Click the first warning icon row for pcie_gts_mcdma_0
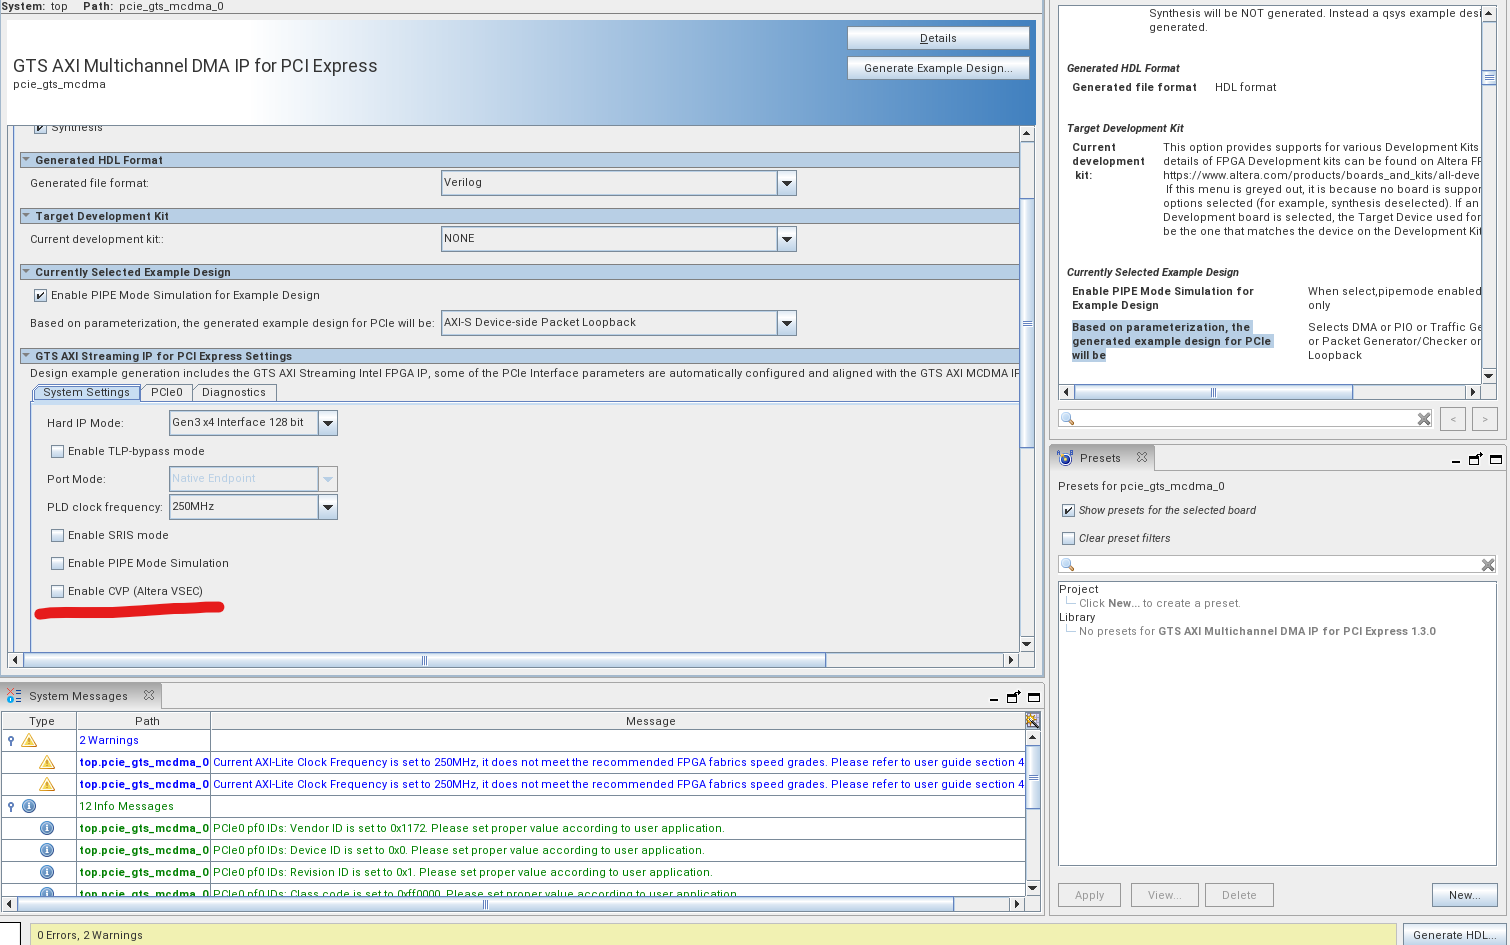 point(47,762)
